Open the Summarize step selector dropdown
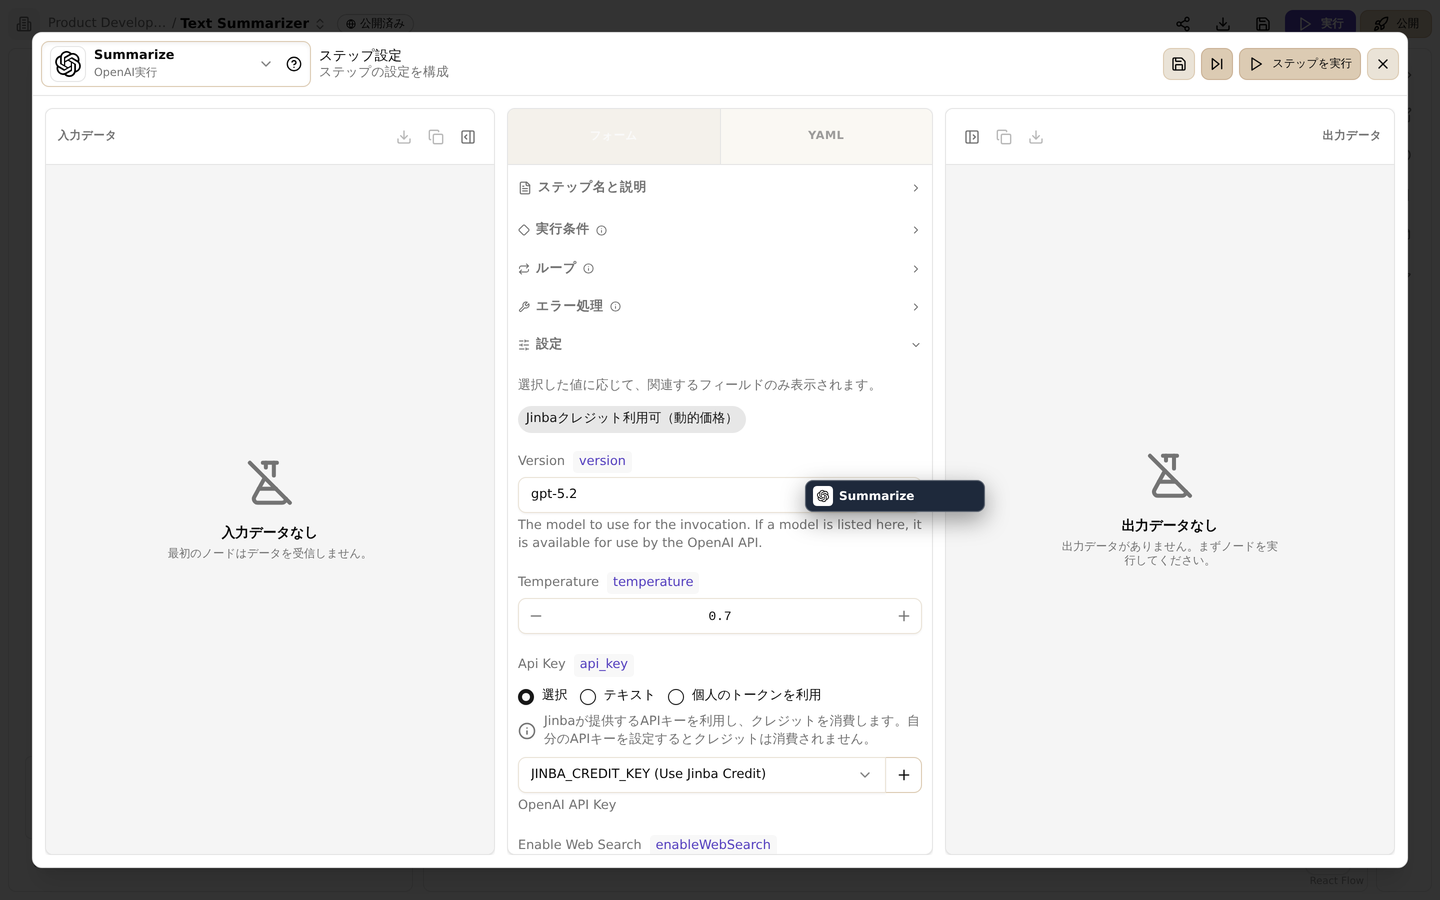 pos(176,64)
